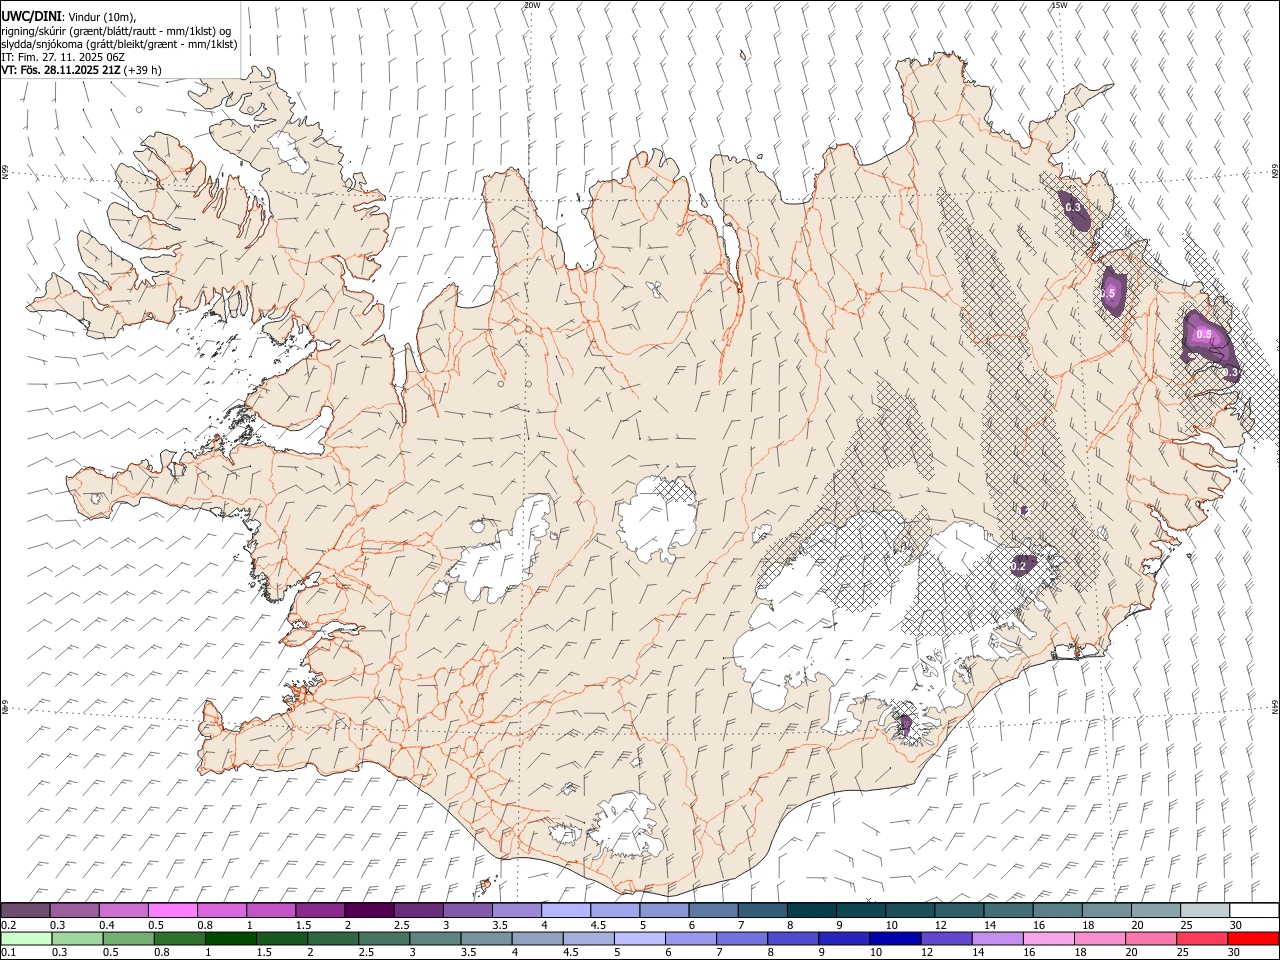Pick the lower-row deep blue swatch between 10 and 12

[895, 938]
